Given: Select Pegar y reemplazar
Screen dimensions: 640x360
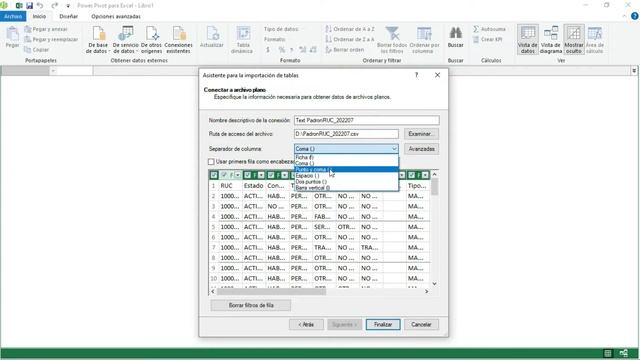Looking at the screenshot, I should [x=51, y=40].
